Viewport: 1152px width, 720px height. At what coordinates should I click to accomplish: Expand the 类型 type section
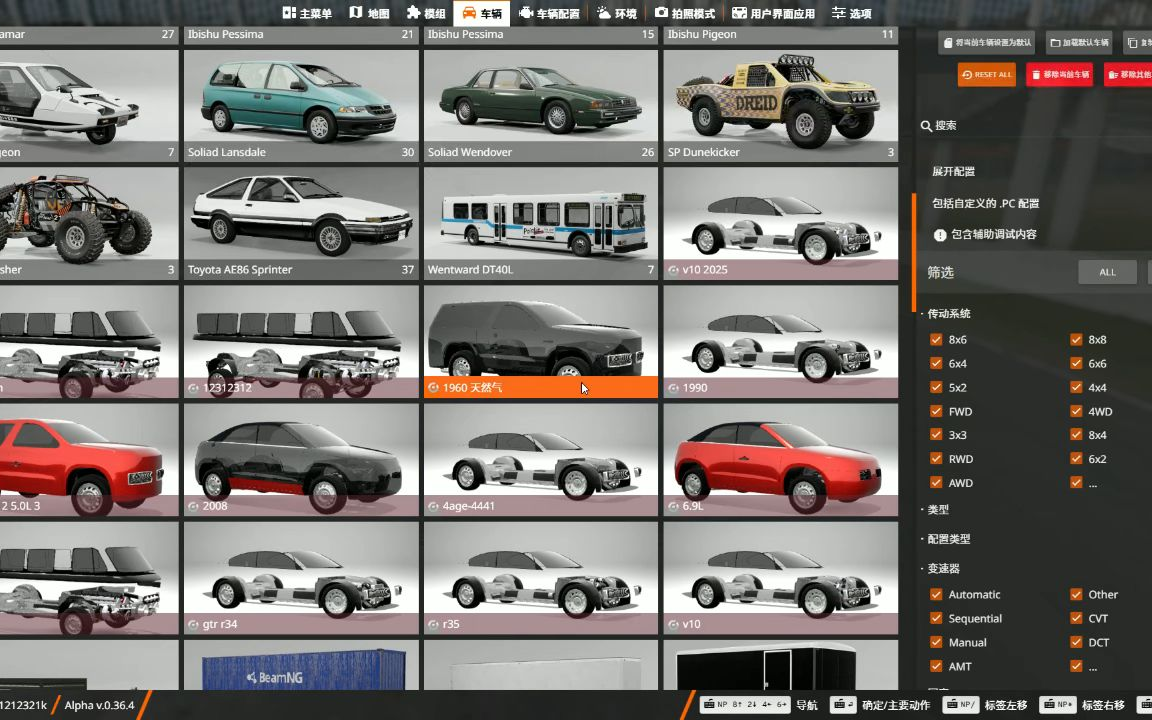pyautogui.click(x=937, y=509)
